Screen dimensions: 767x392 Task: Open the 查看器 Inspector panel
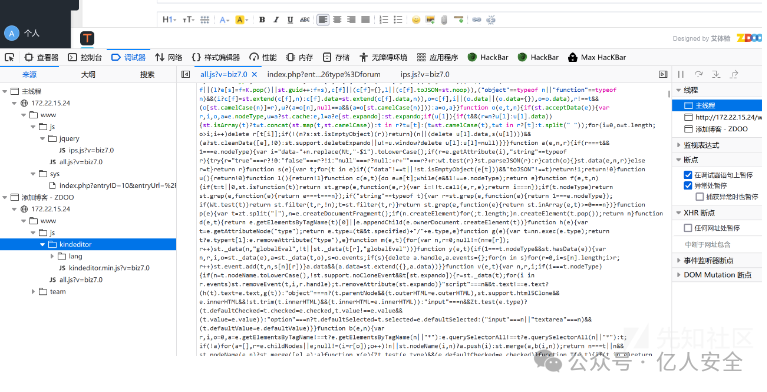pyautogui.click(x=41, y=57)
